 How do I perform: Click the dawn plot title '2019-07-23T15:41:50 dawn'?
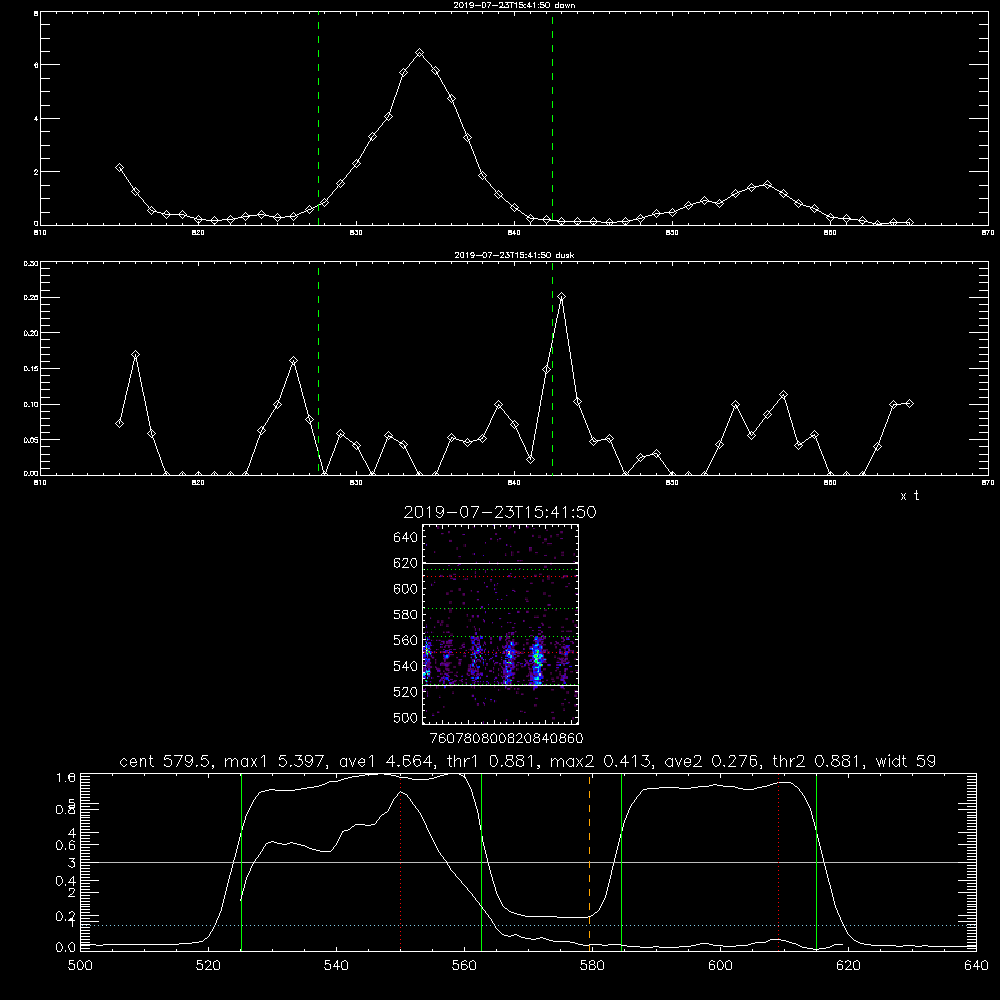pyautogui.click(x=514, y=5)
